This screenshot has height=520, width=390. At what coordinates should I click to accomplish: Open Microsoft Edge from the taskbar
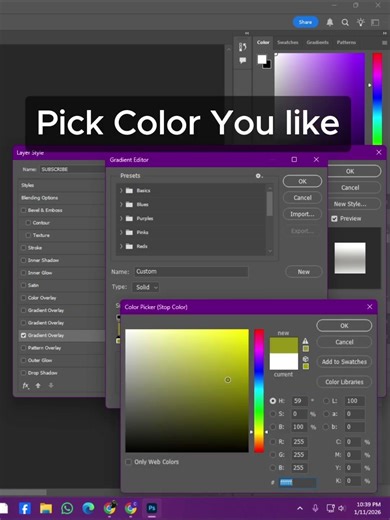pos(88,508)
